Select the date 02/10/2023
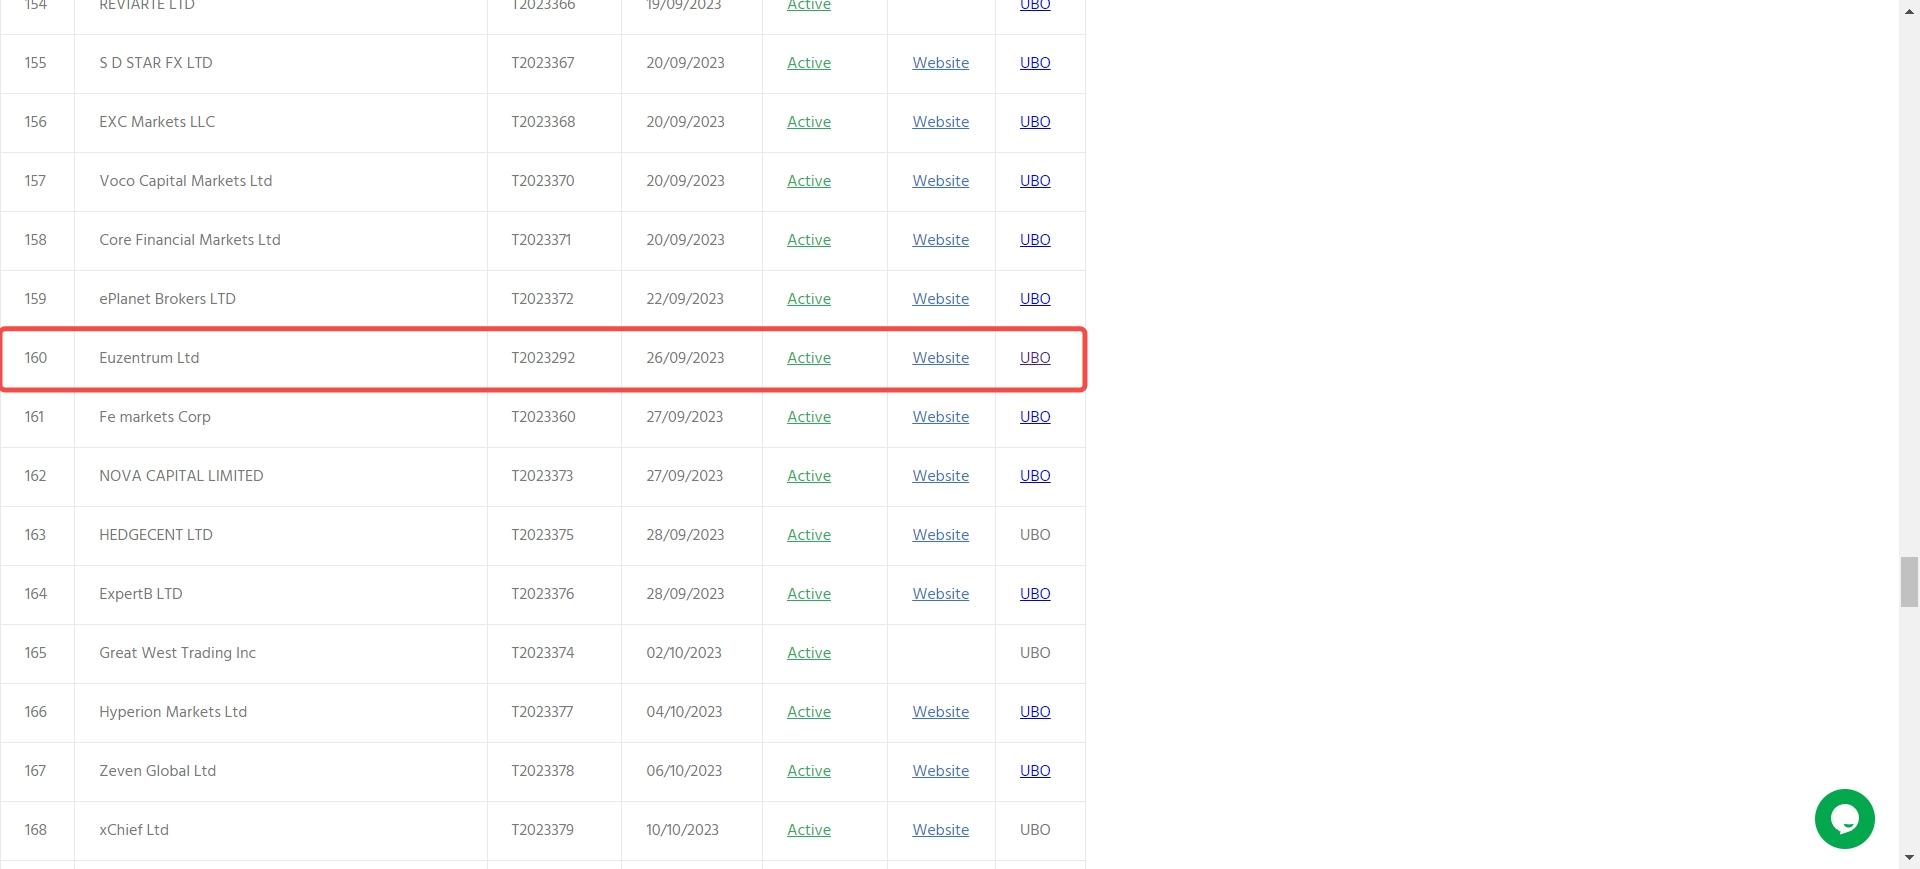Screen dimensions: 1920x869 684,653
